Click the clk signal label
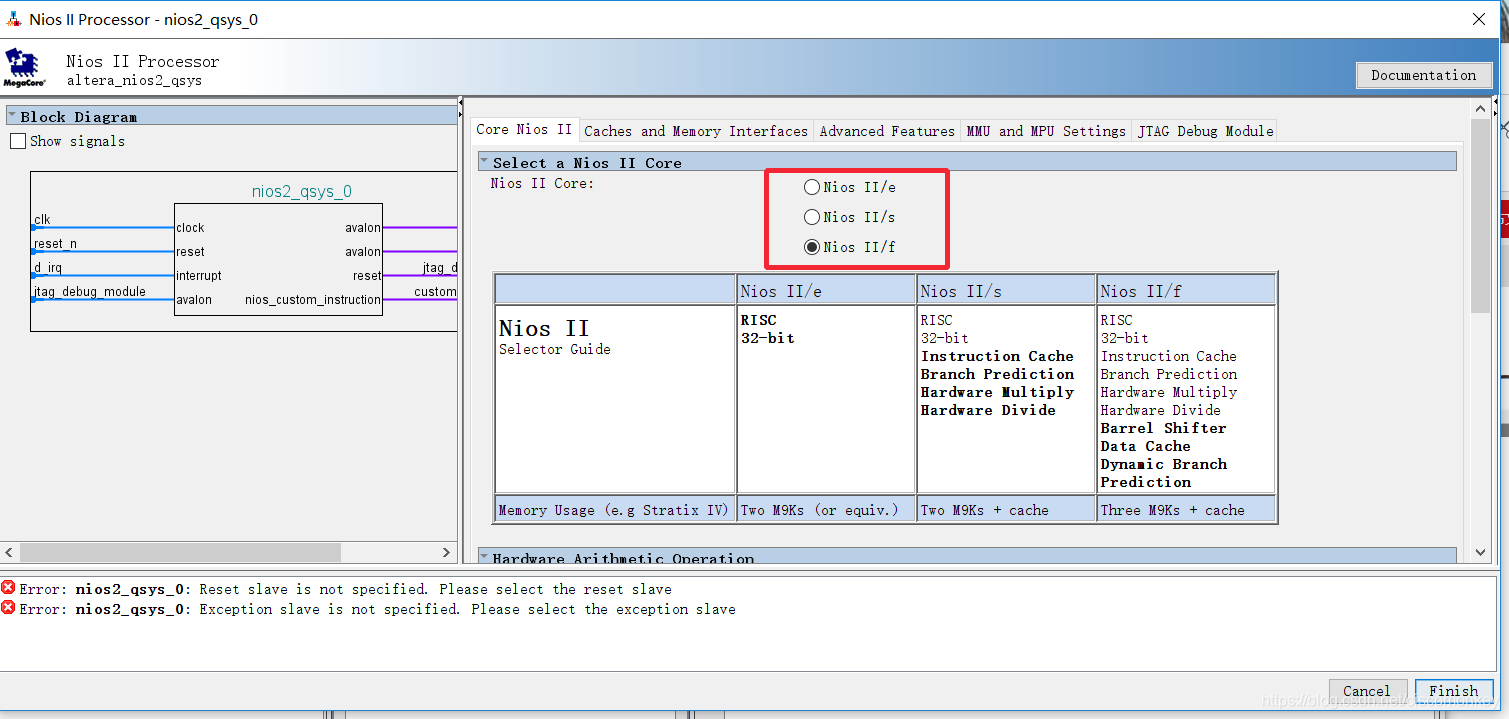This screenshot has width=1509, height=719. point(42,220)
